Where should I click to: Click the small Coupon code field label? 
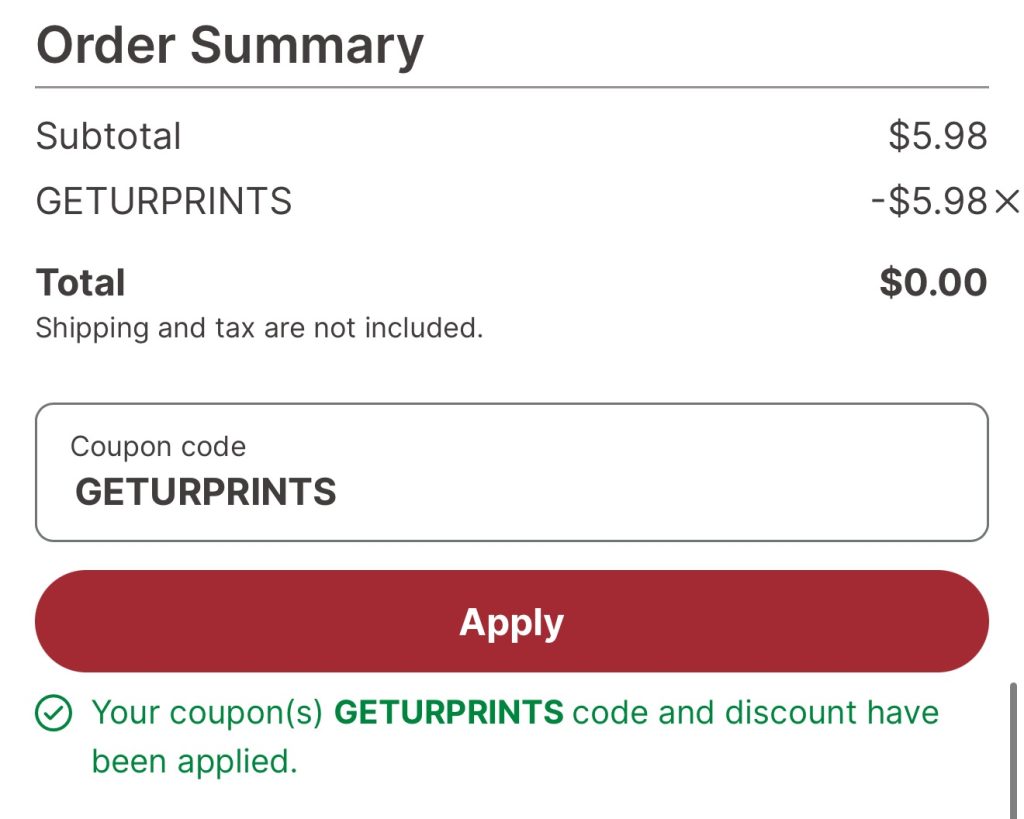[158, 447]
